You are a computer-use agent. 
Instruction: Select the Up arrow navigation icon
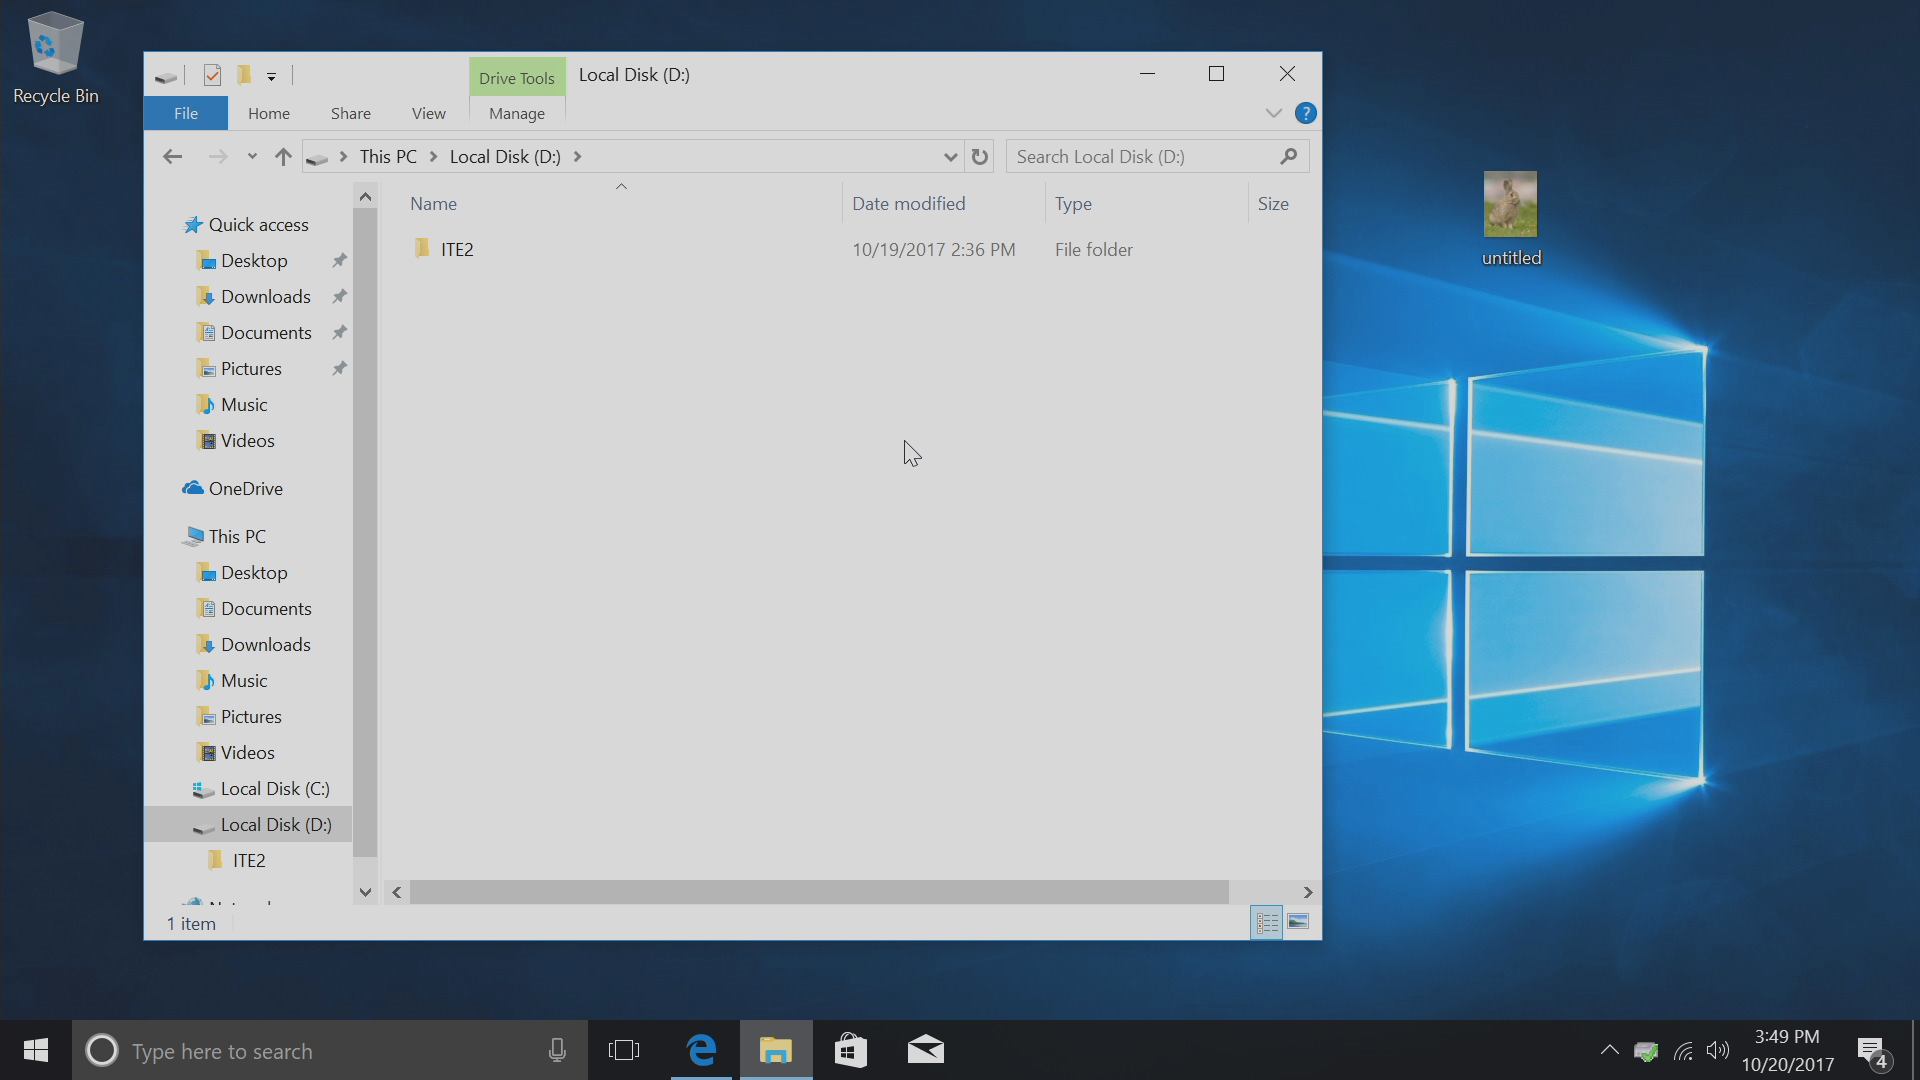click(282, 156)
